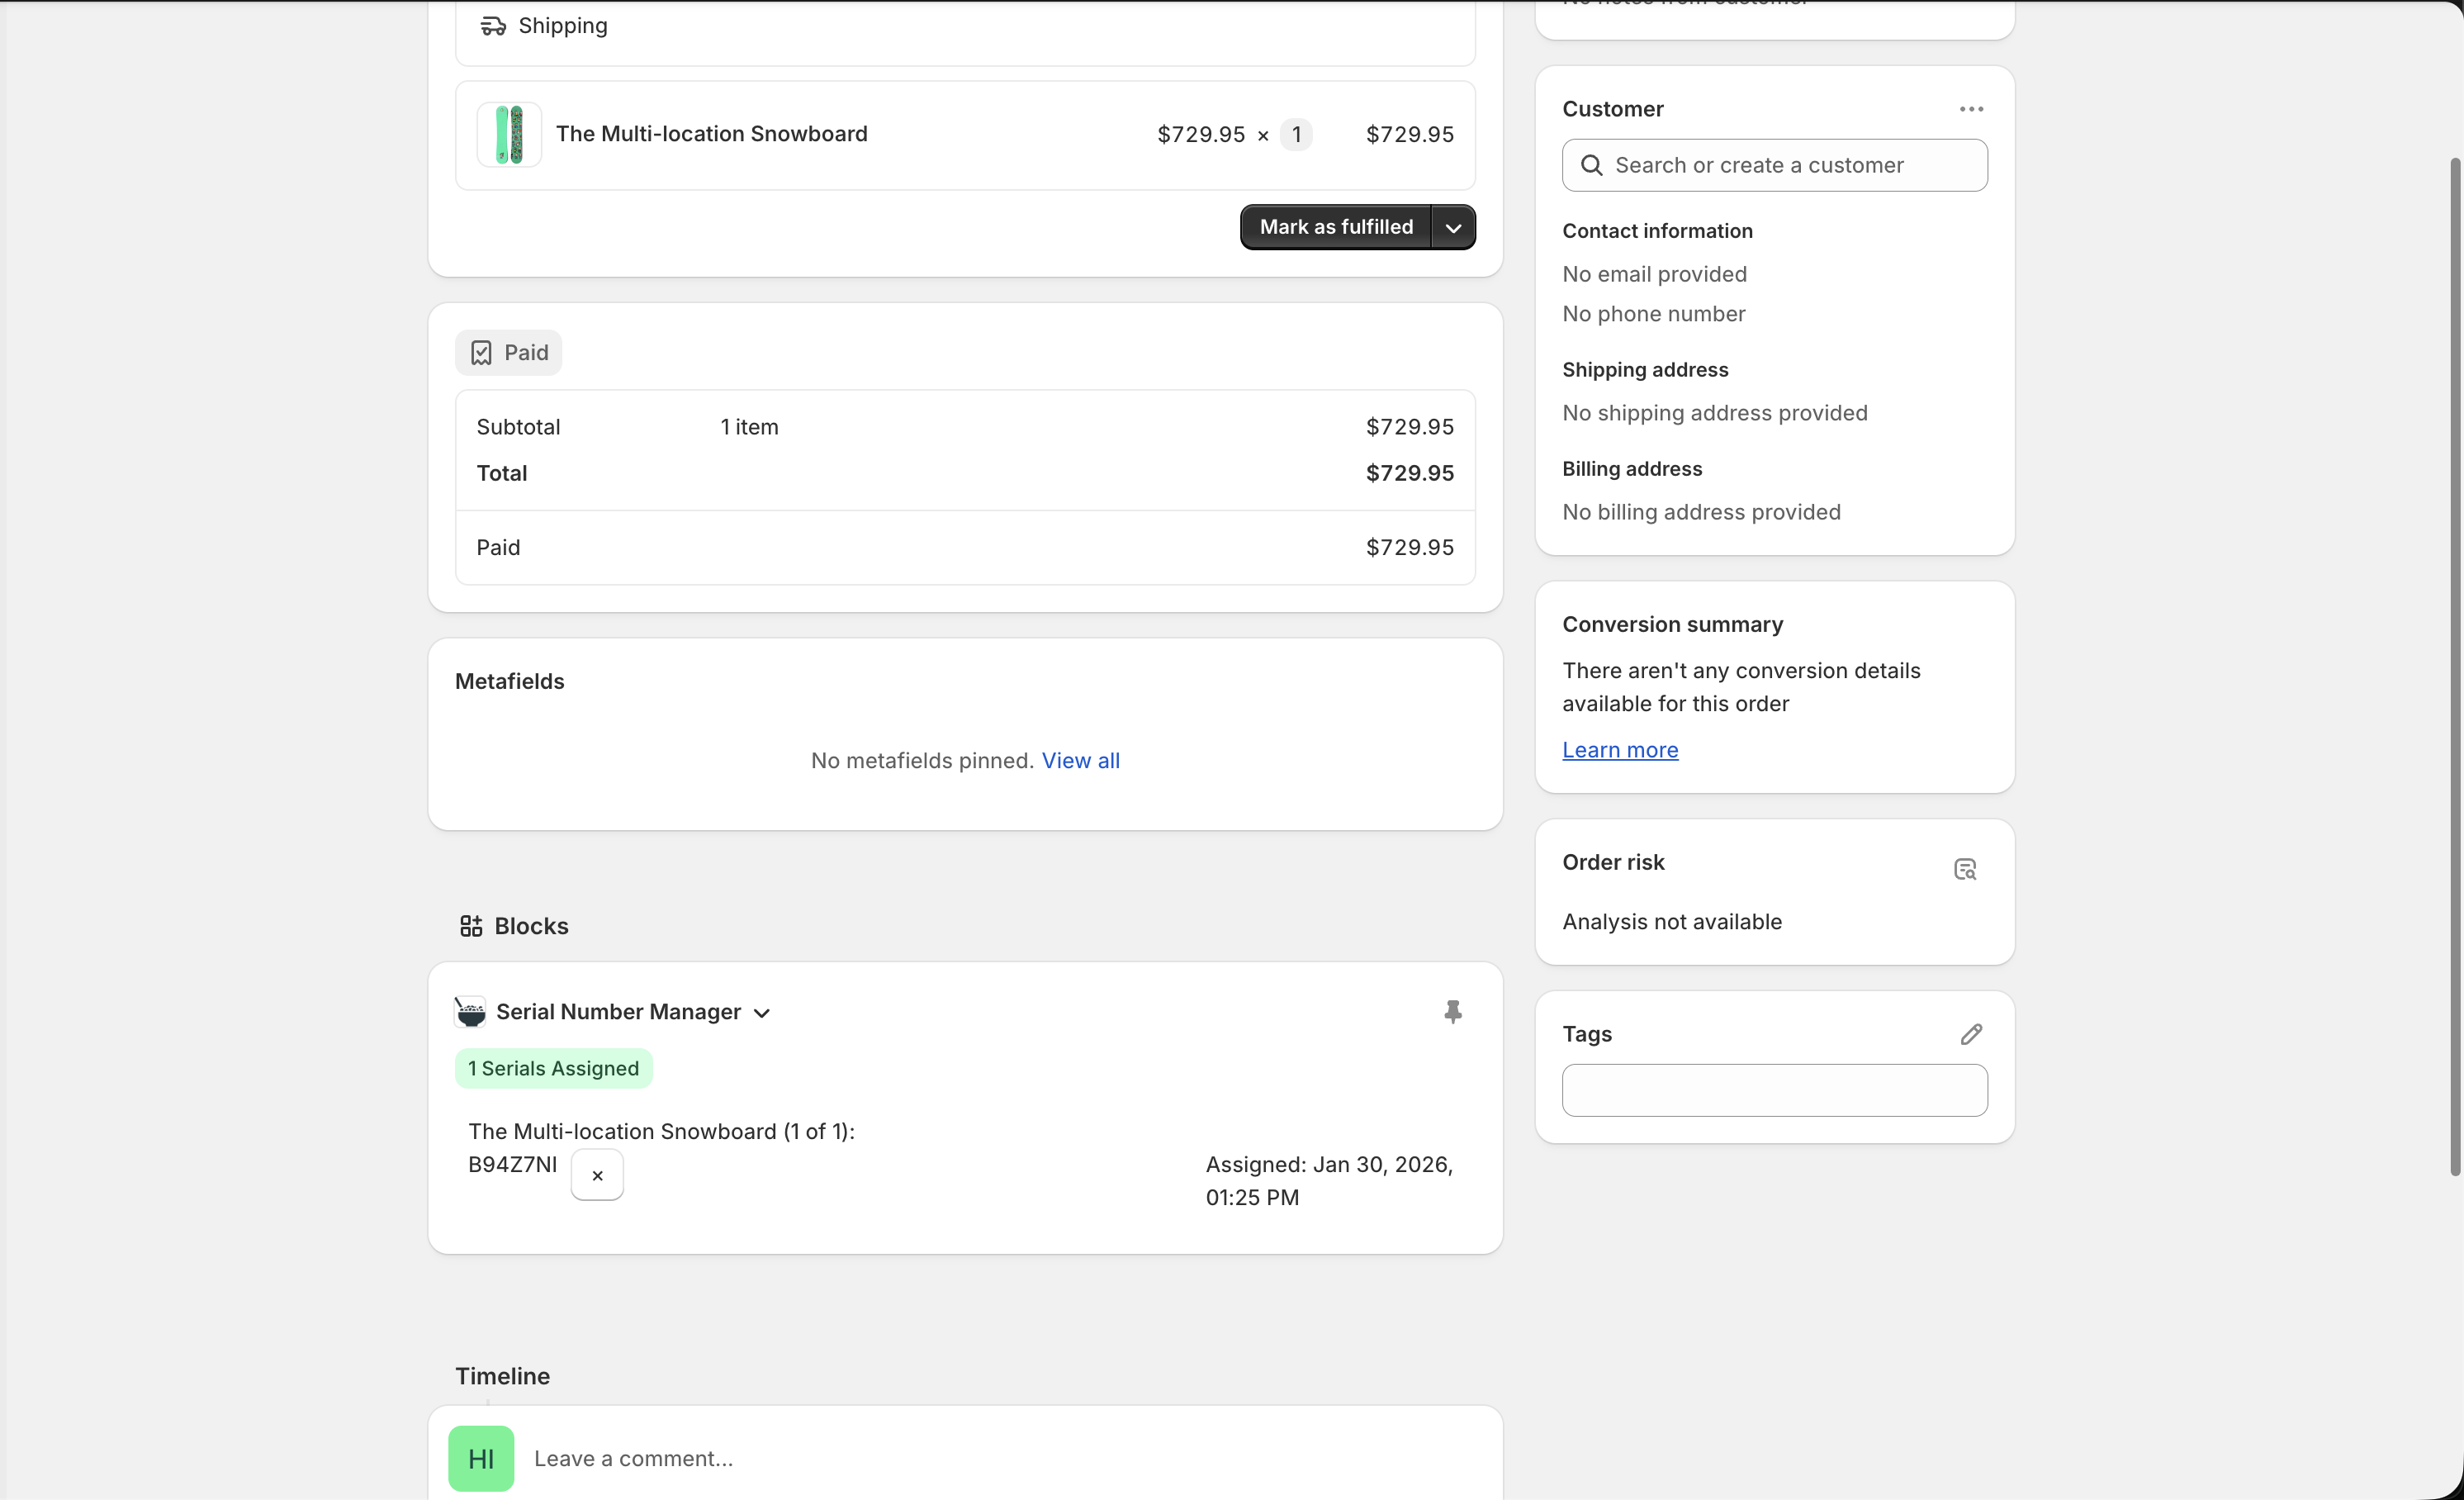Viewport: 2464px width, 1500px height.
Task: Click the Paid status badge icon
Action: [481, 352]
